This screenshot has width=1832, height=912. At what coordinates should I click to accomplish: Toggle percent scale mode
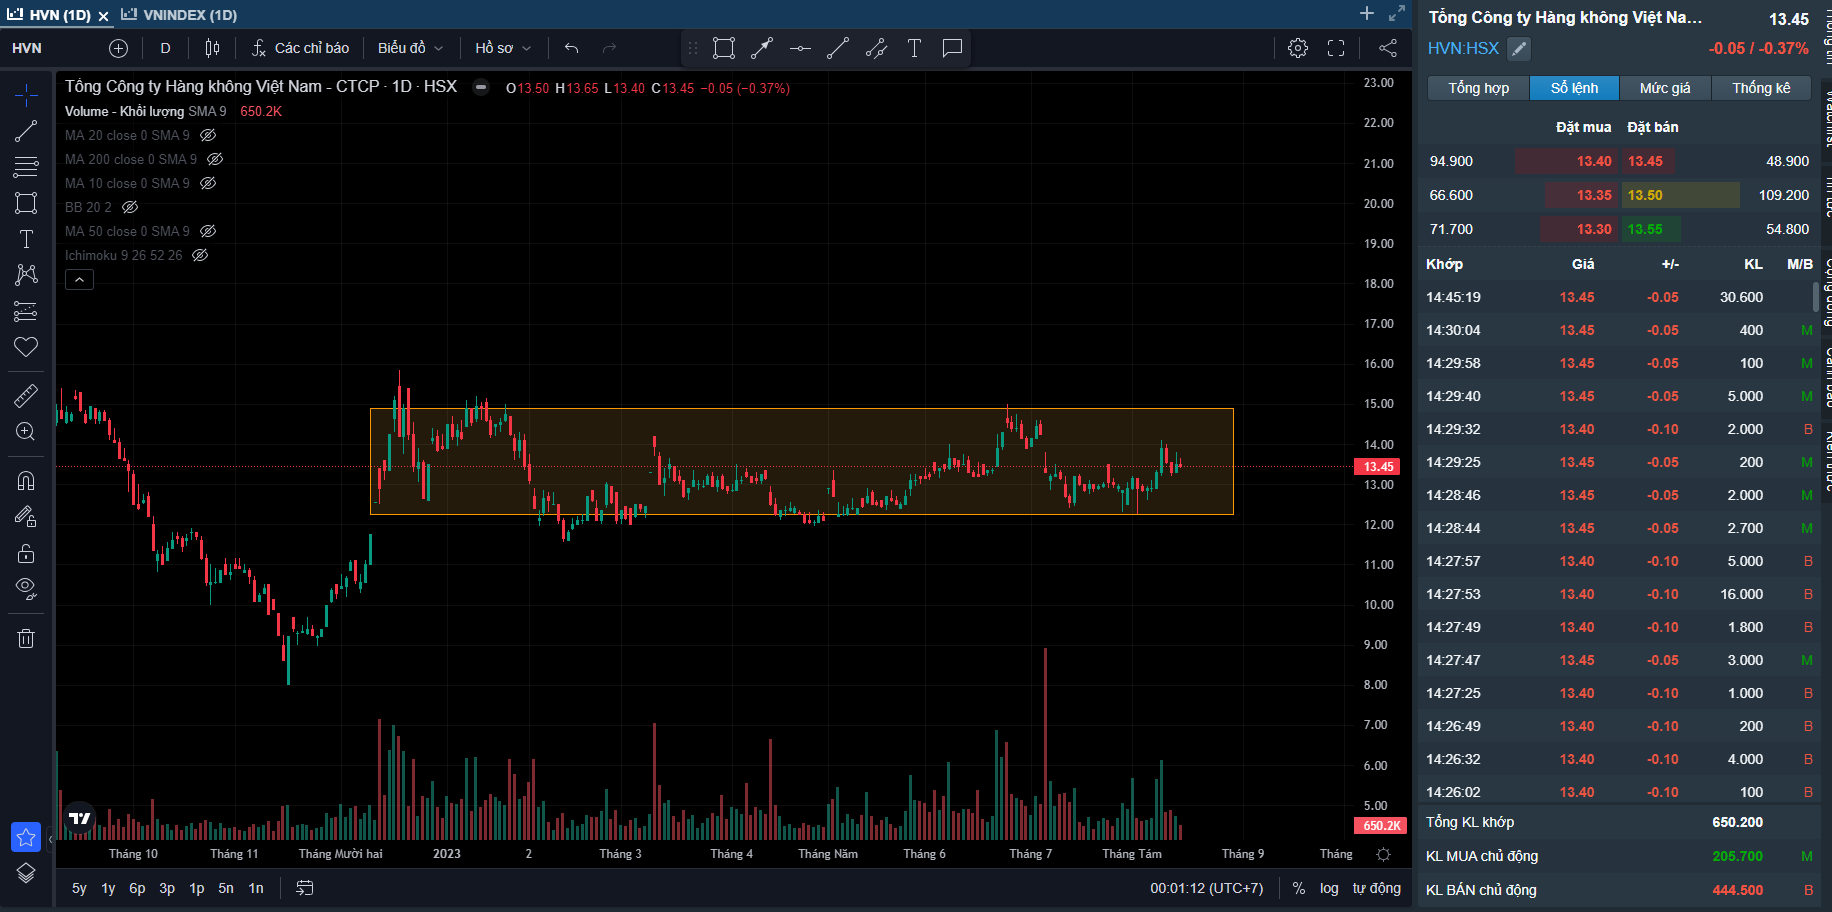tap(1298, 888)
